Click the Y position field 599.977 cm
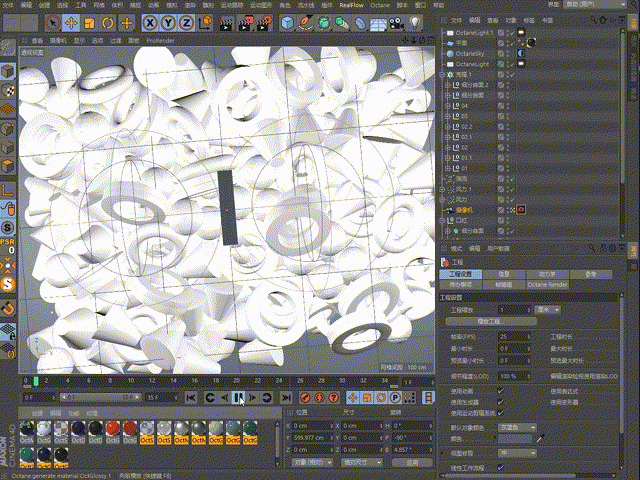 point(313,438)
